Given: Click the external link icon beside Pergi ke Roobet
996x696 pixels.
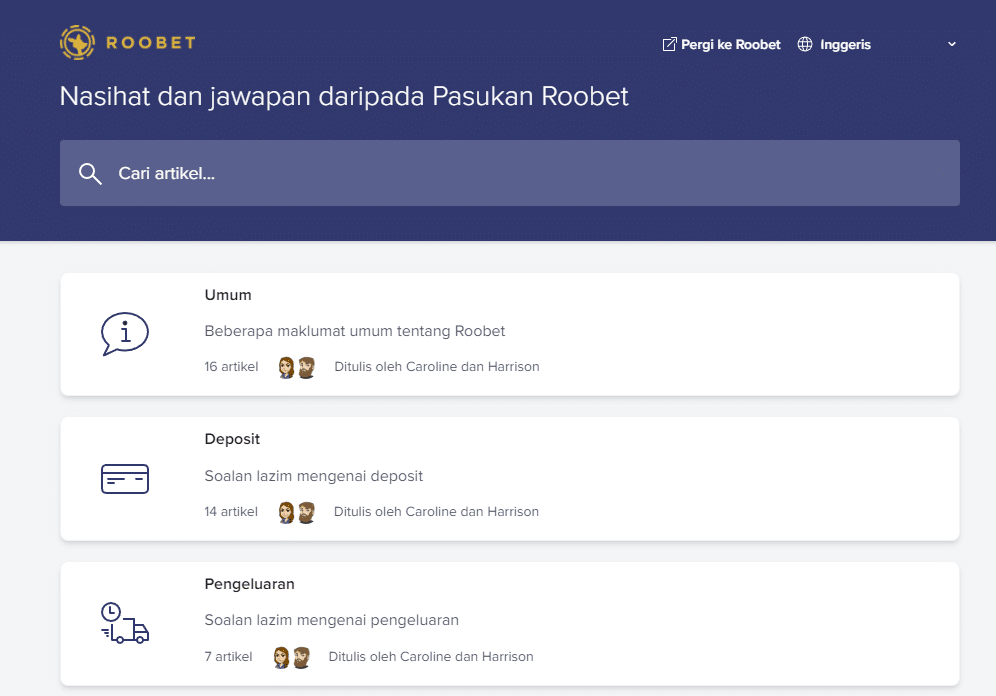Looking at the screenshot, I should click(670, 44).
